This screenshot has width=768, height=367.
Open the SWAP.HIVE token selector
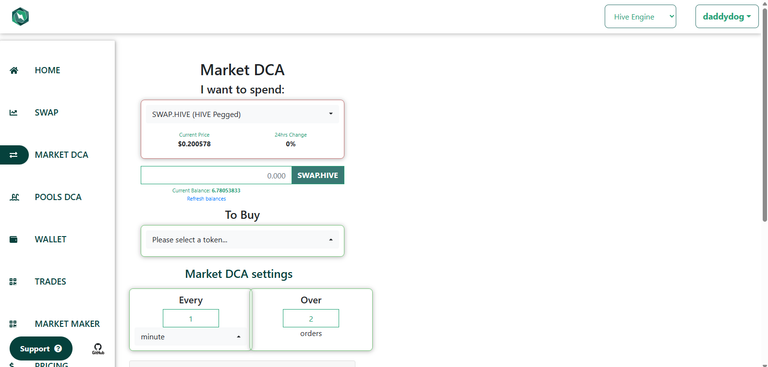(x=242, y=114)
